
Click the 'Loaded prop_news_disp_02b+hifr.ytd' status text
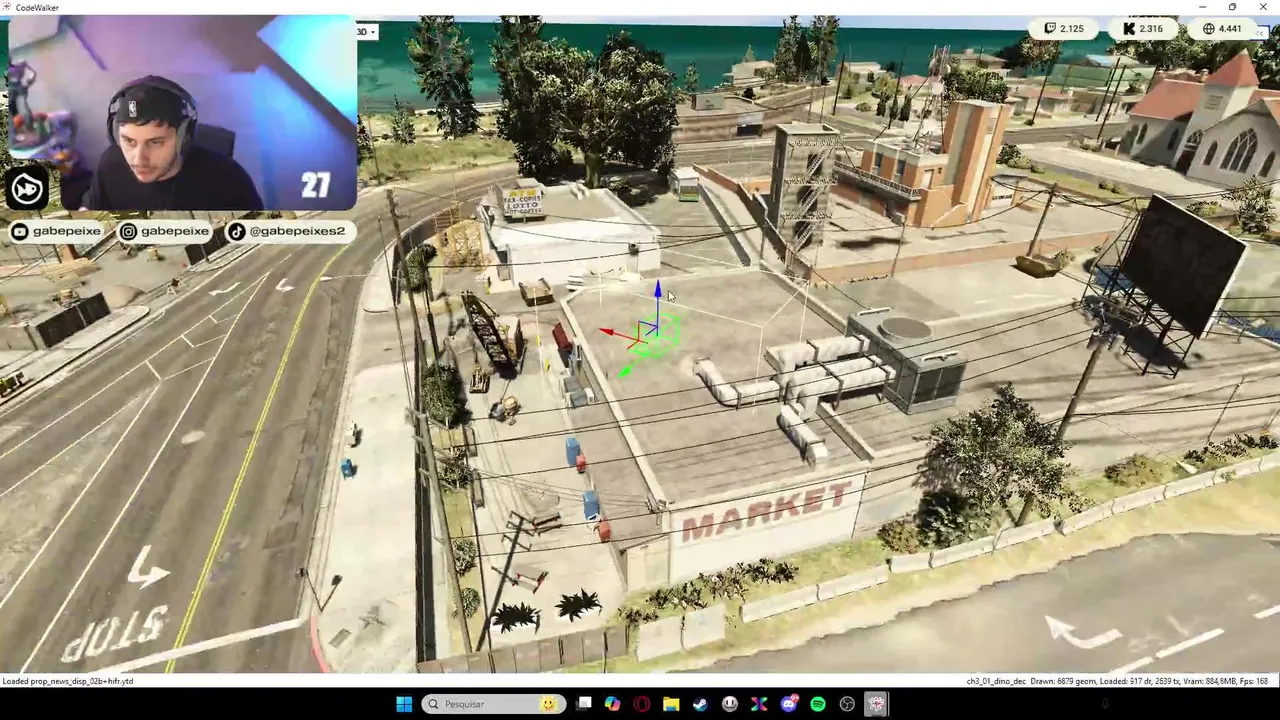tap(68, 681)
